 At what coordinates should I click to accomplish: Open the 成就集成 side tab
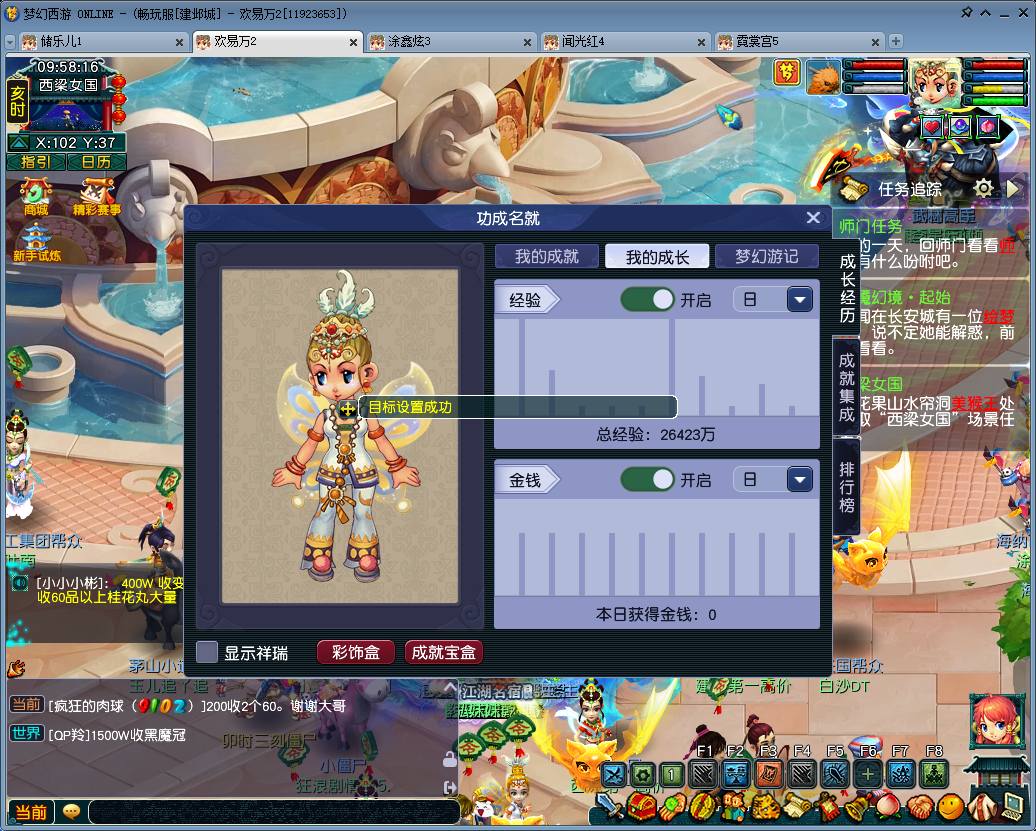click(846, 387)
